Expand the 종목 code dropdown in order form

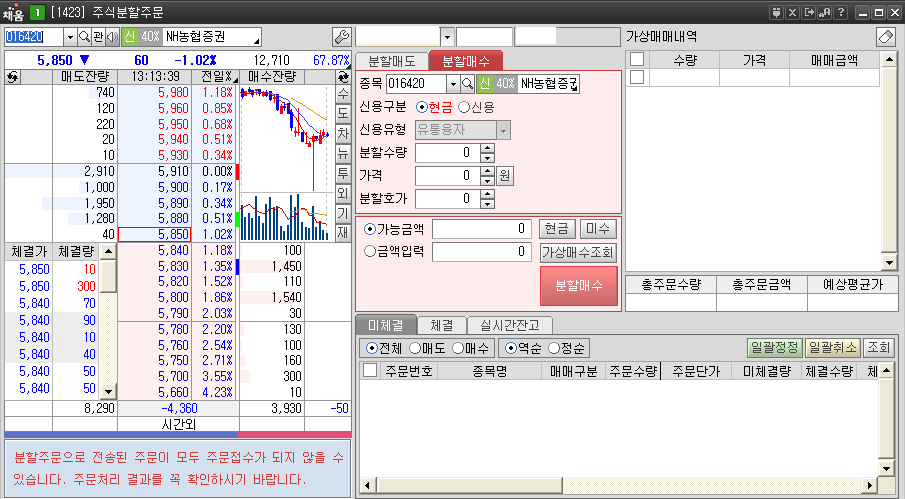(x=453, y=84)
